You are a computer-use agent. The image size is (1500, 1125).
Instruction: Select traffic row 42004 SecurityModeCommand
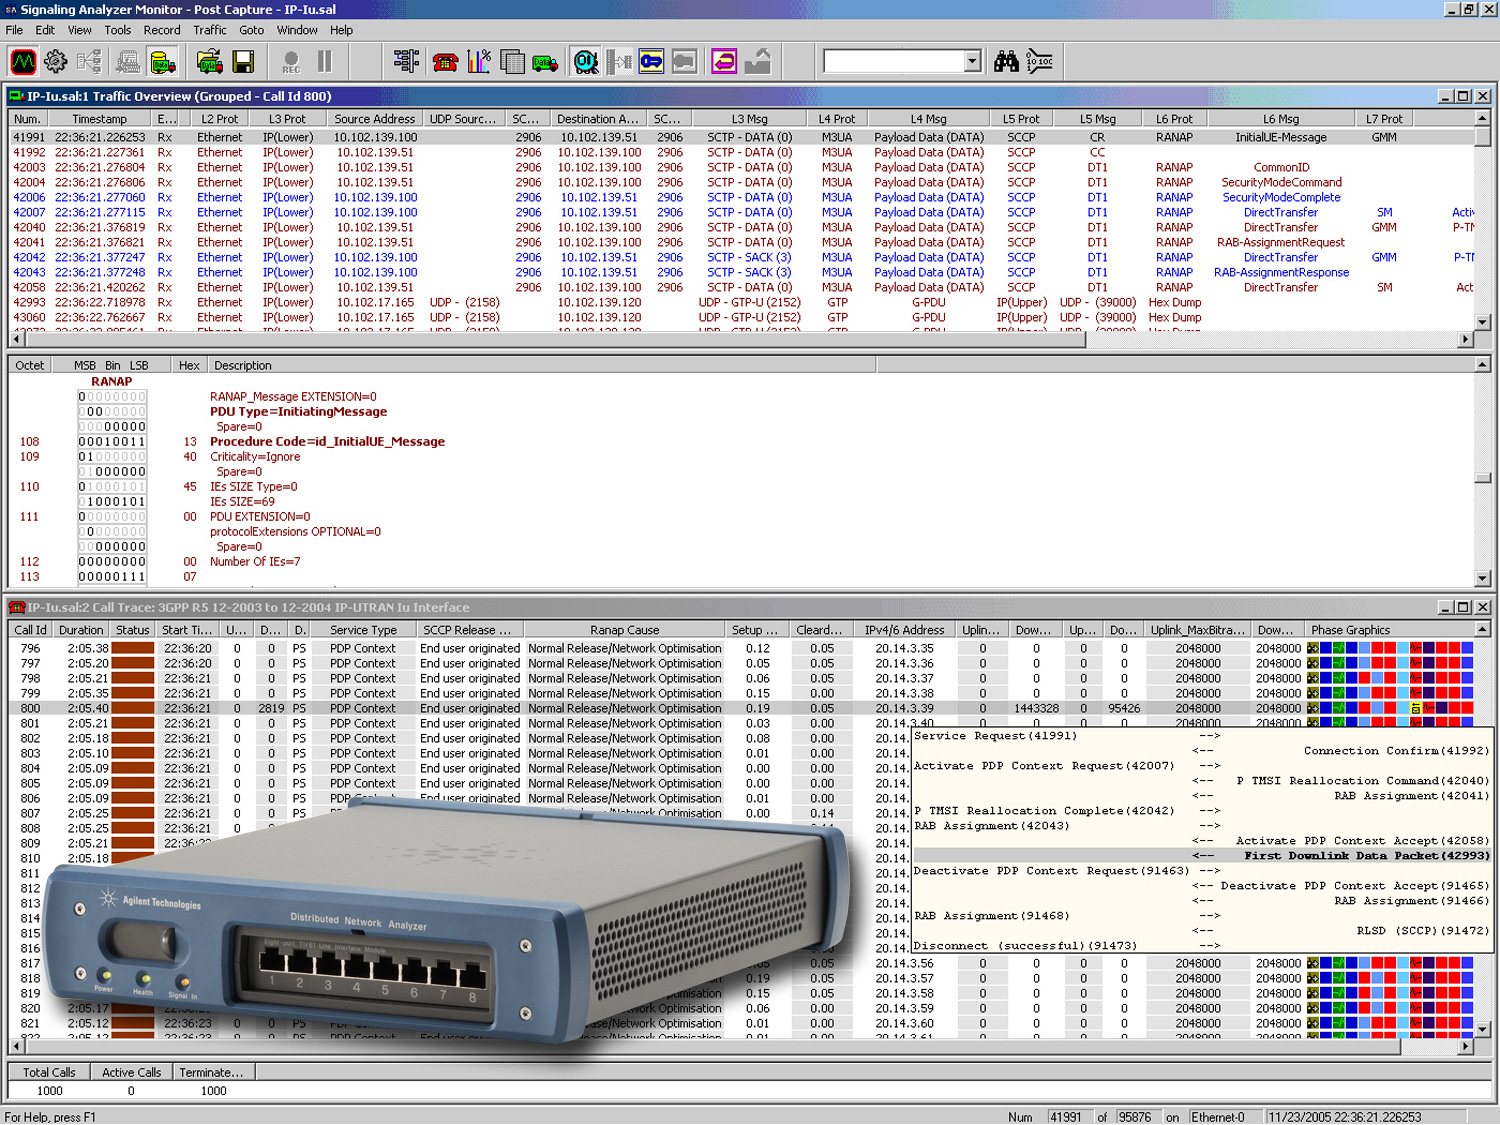coord(742,182)
